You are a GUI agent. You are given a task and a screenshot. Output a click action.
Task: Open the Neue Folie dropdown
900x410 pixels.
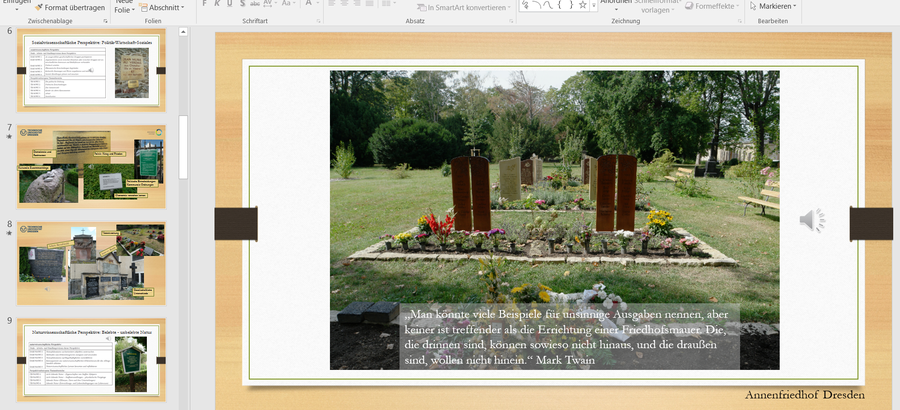125,6
